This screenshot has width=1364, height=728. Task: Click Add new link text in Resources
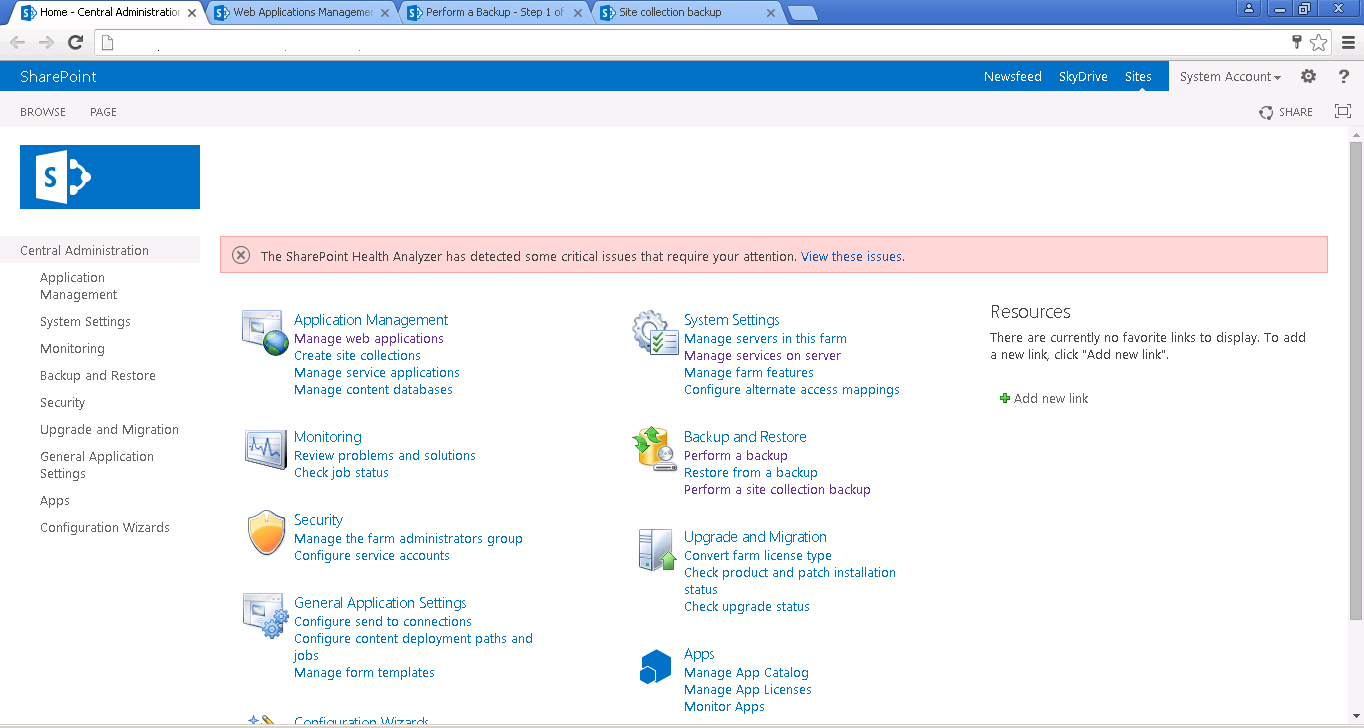click(1051, 398)
